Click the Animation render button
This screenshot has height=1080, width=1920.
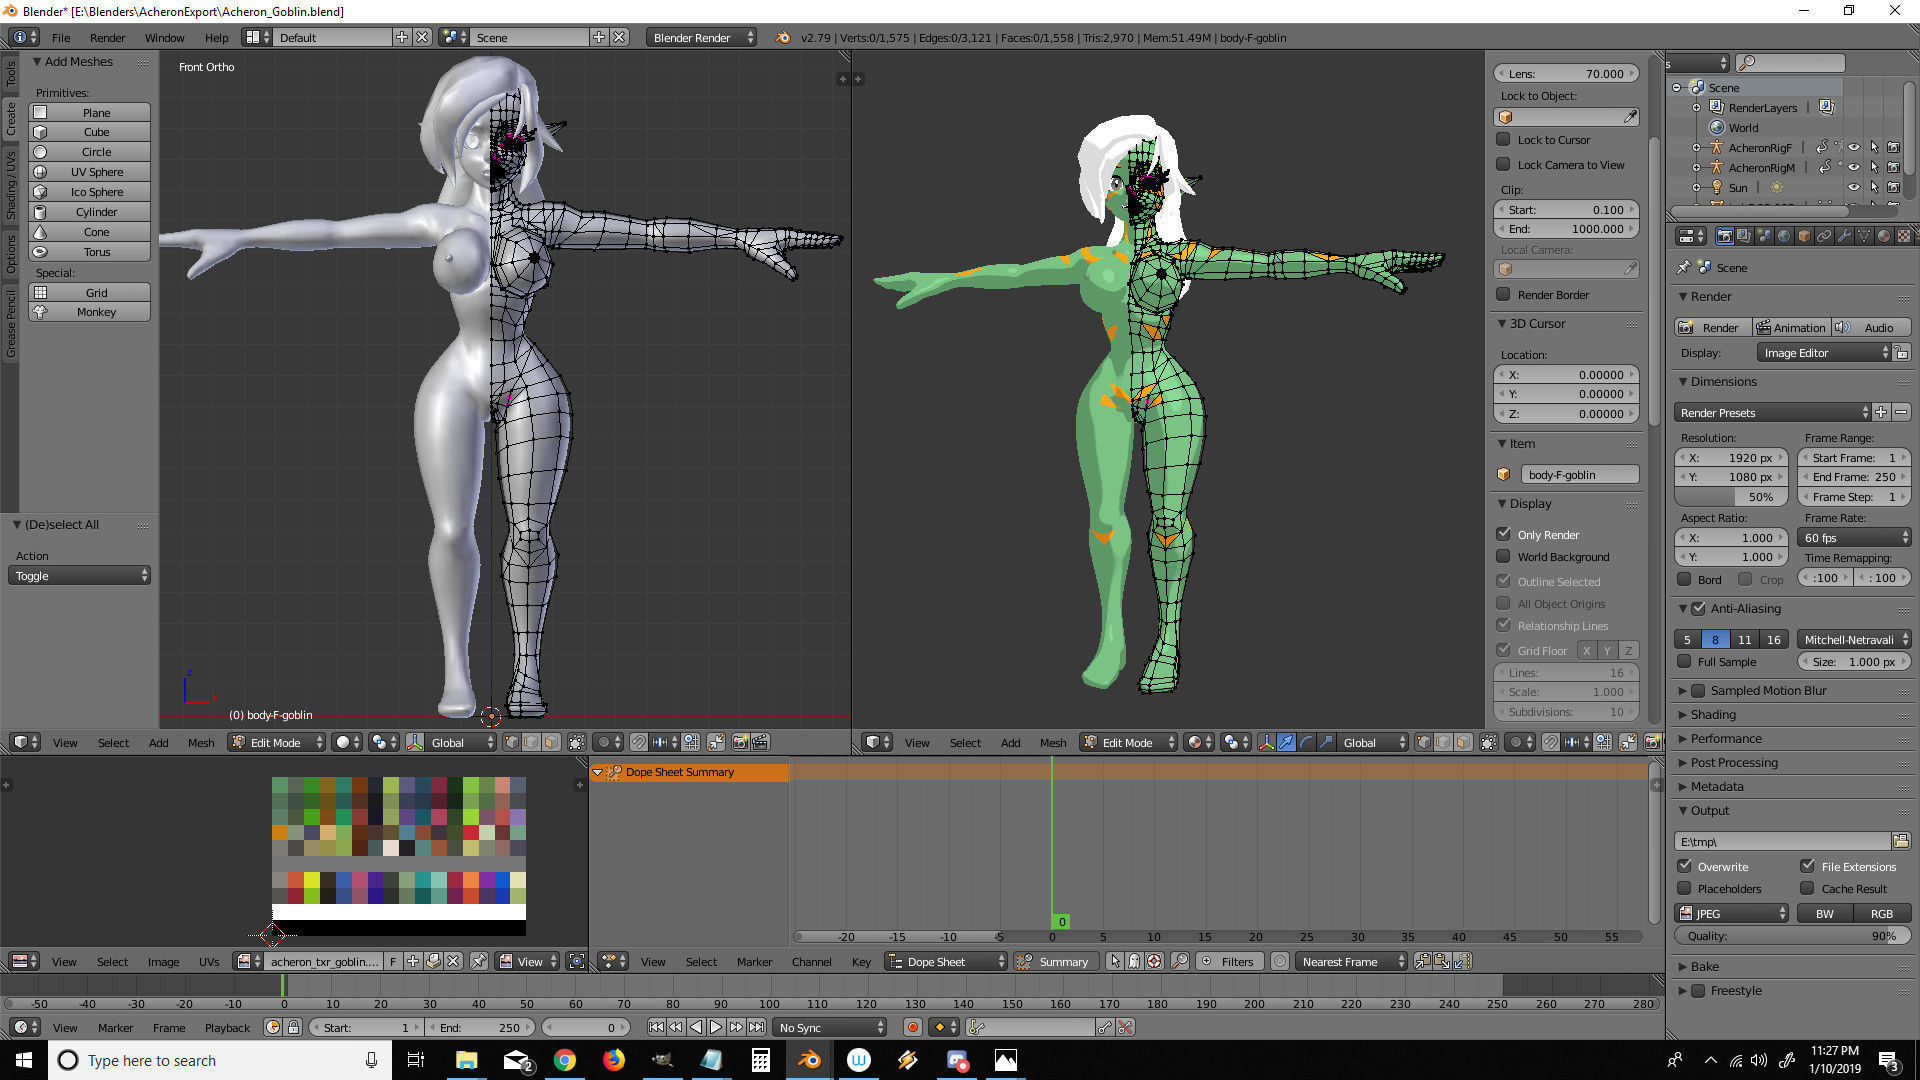point(1790,327)
